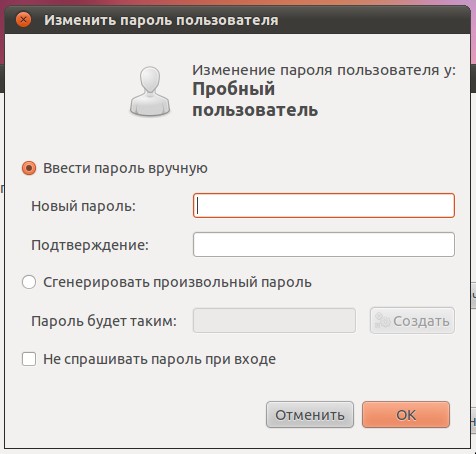Confirm the change with the OK button

pyautogui.click(x=406, y=415)
